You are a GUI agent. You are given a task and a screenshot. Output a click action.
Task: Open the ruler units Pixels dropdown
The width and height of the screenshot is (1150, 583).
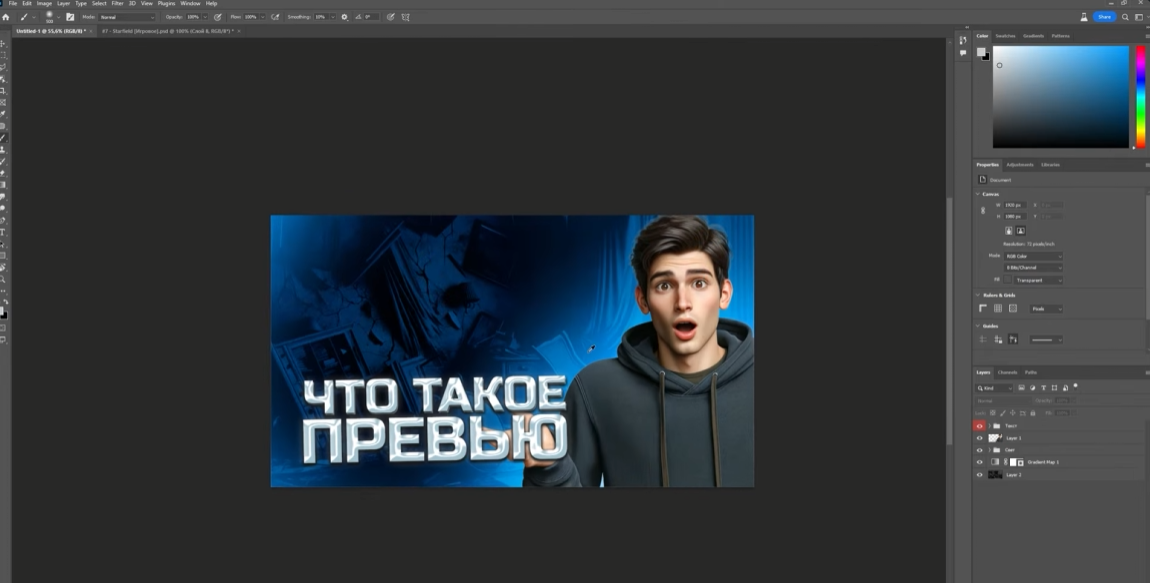pyautogui.click(x=1046, y=309)
